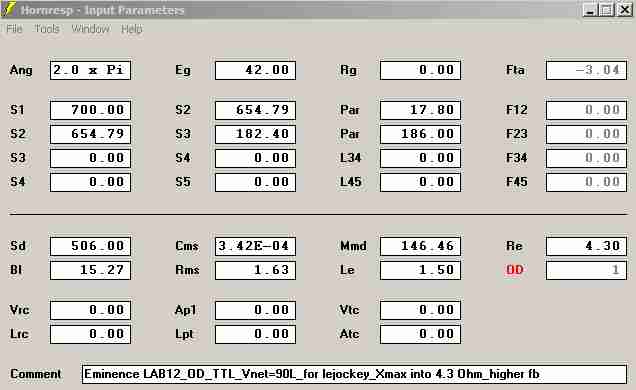636x390 pixels.
Task: Click the Rg input field
Action: [x=421, y=70]
